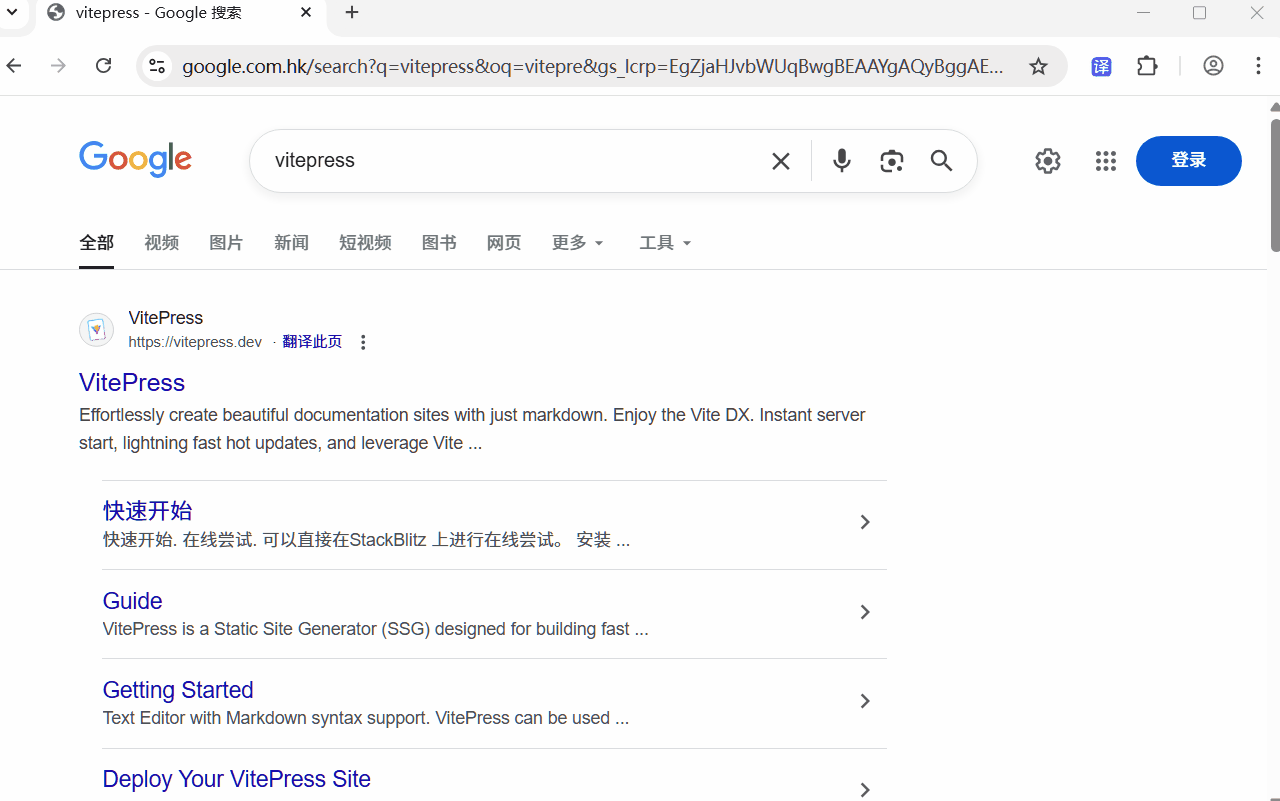Open the browser extensions puzzle icon
This screenshot has width=1280, height=801.
(x=1147, y=66)
